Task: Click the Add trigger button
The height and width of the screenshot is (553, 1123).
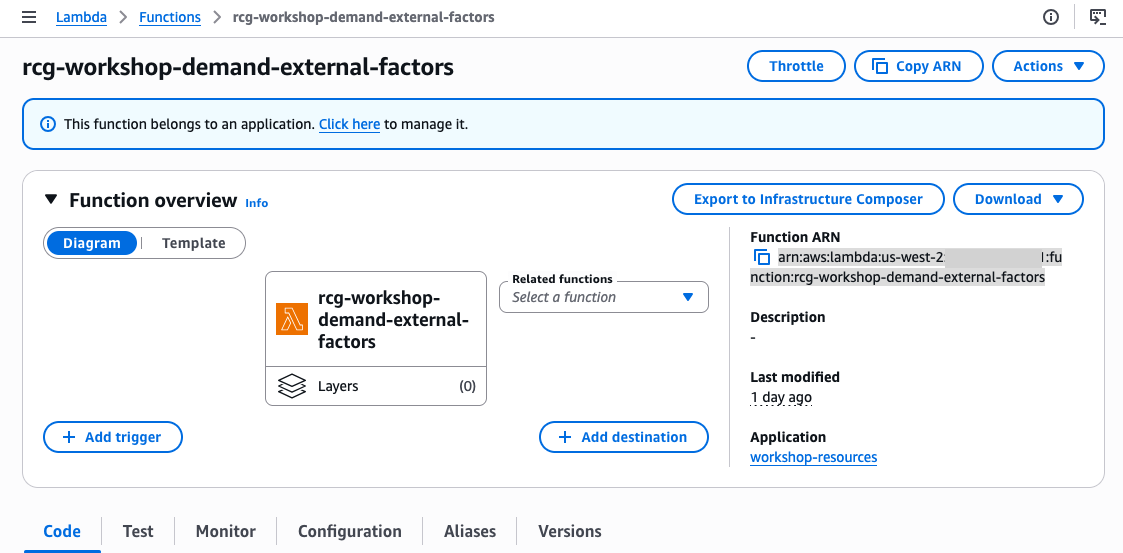Action: (113, 437)
